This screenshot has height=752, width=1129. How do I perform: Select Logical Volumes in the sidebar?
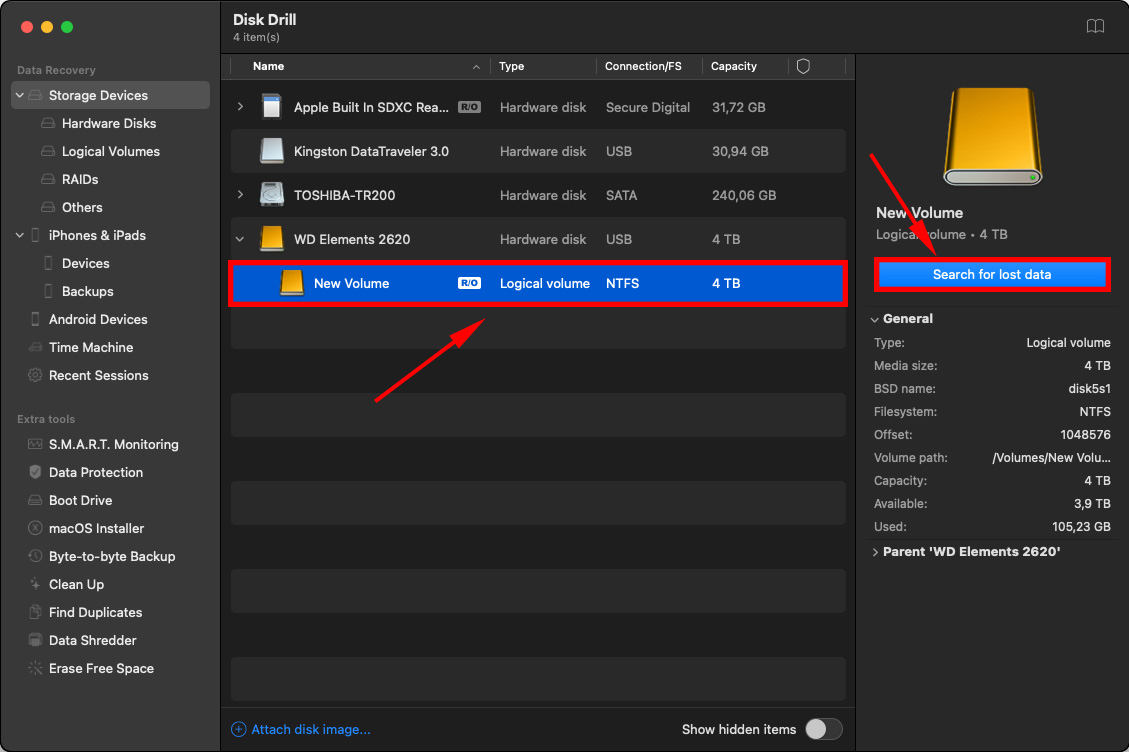coord(111,151)
